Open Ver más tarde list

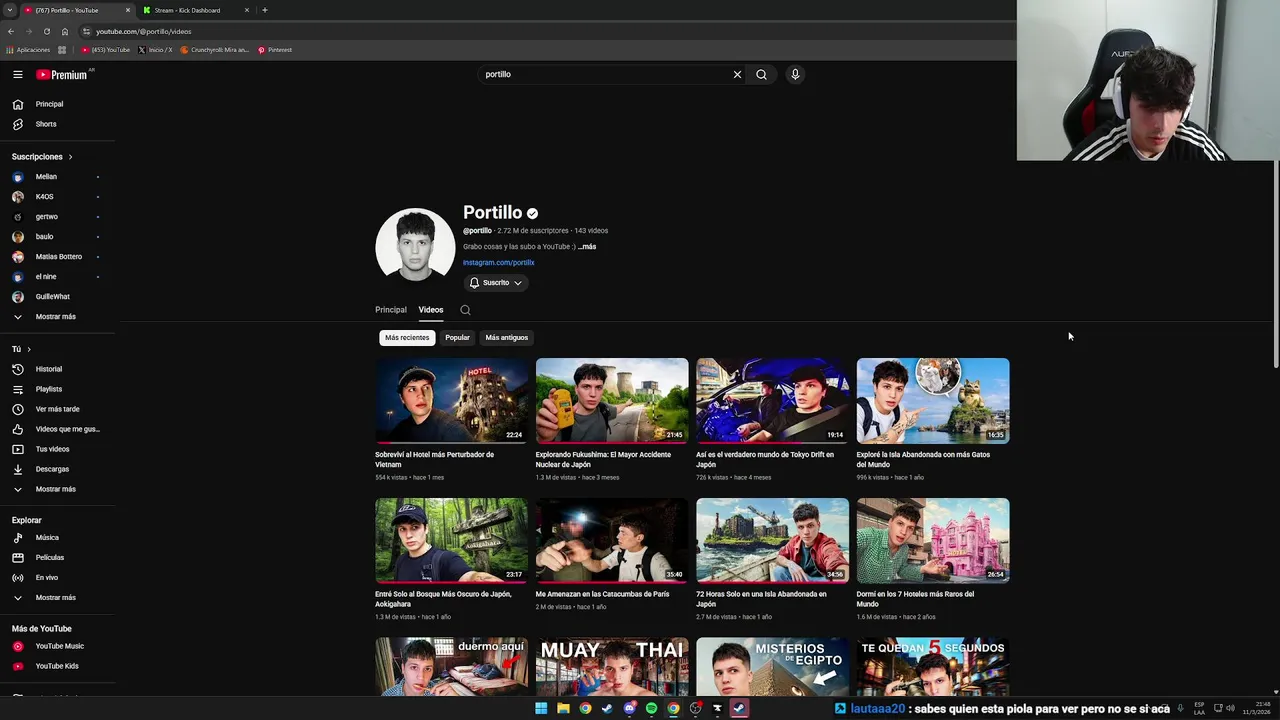(57, 409)
